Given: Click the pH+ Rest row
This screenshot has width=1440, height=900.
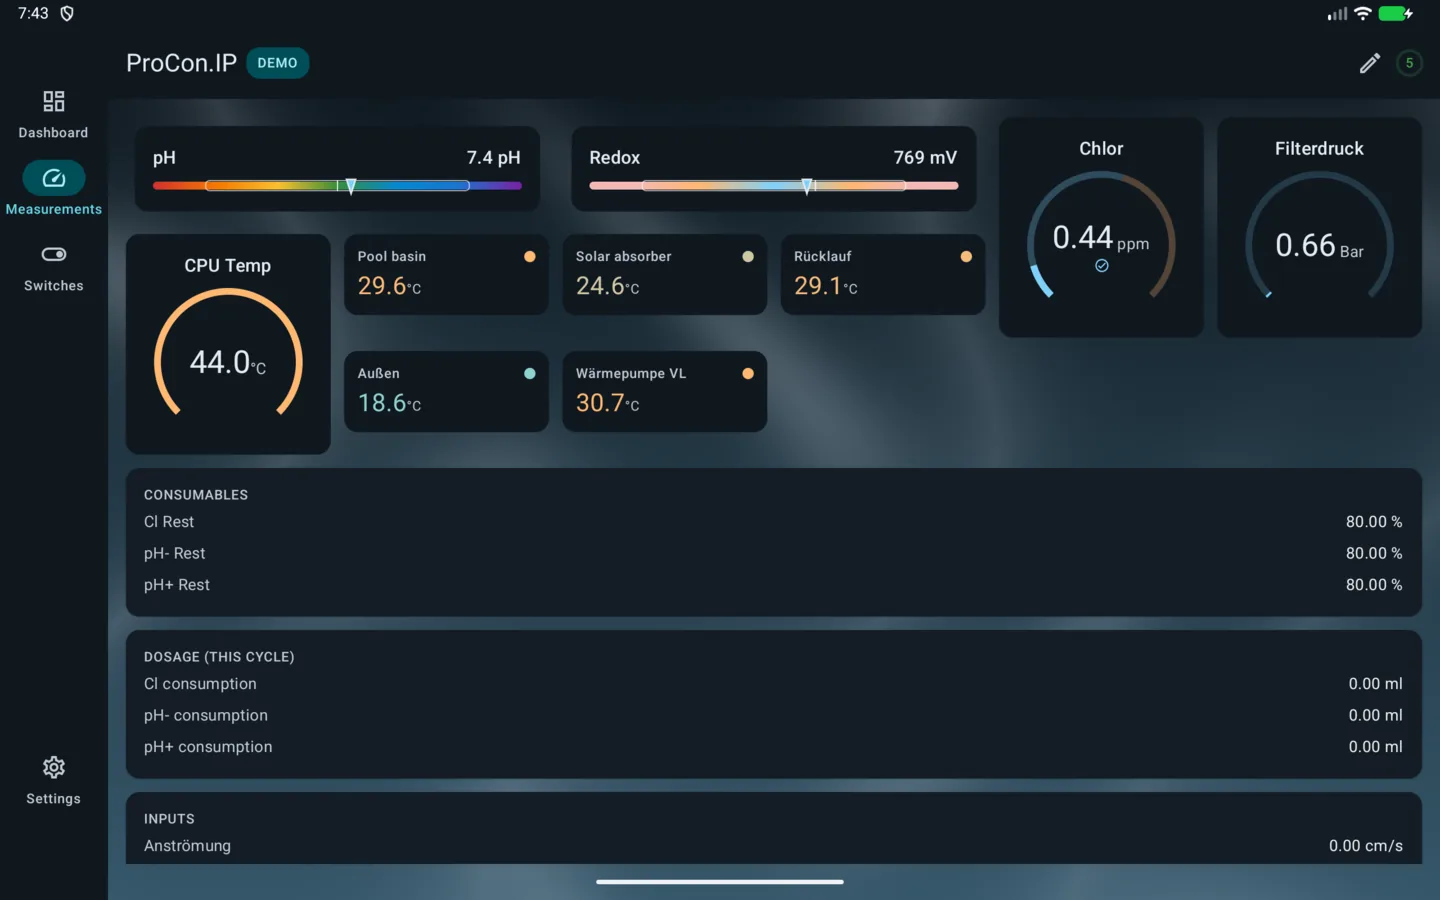Looking at the screenshot, I should pos(773,585).
